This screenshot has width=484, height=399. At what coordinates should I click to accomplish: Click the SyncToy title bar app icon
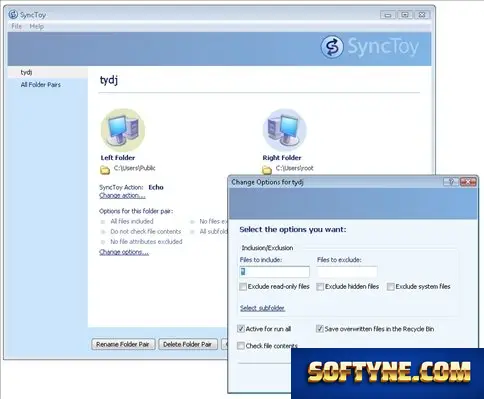point(13,14)
